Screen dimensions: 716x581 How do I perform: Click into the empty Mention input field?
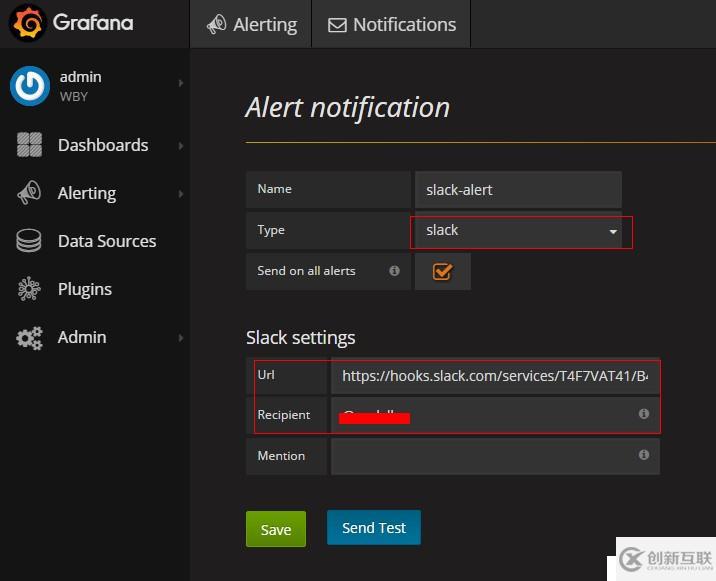[495, 456]
